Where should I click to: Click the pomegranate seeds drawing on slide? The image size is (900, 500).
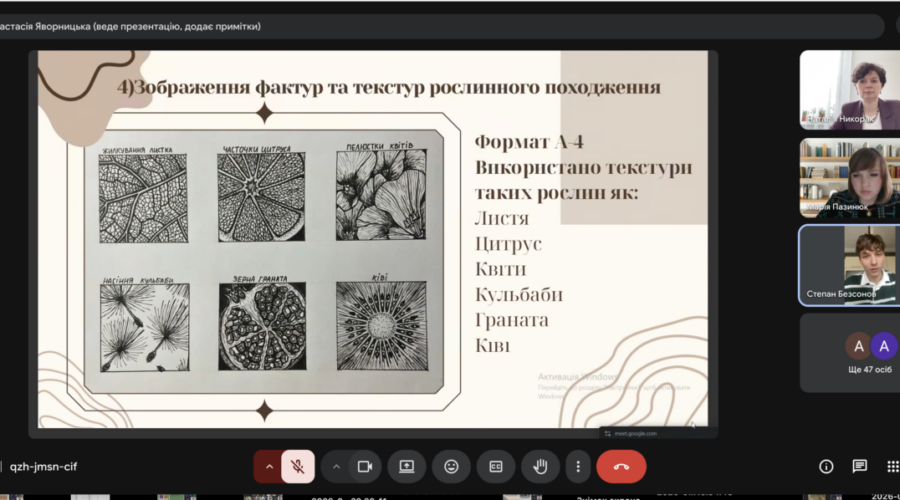[262, 326]
